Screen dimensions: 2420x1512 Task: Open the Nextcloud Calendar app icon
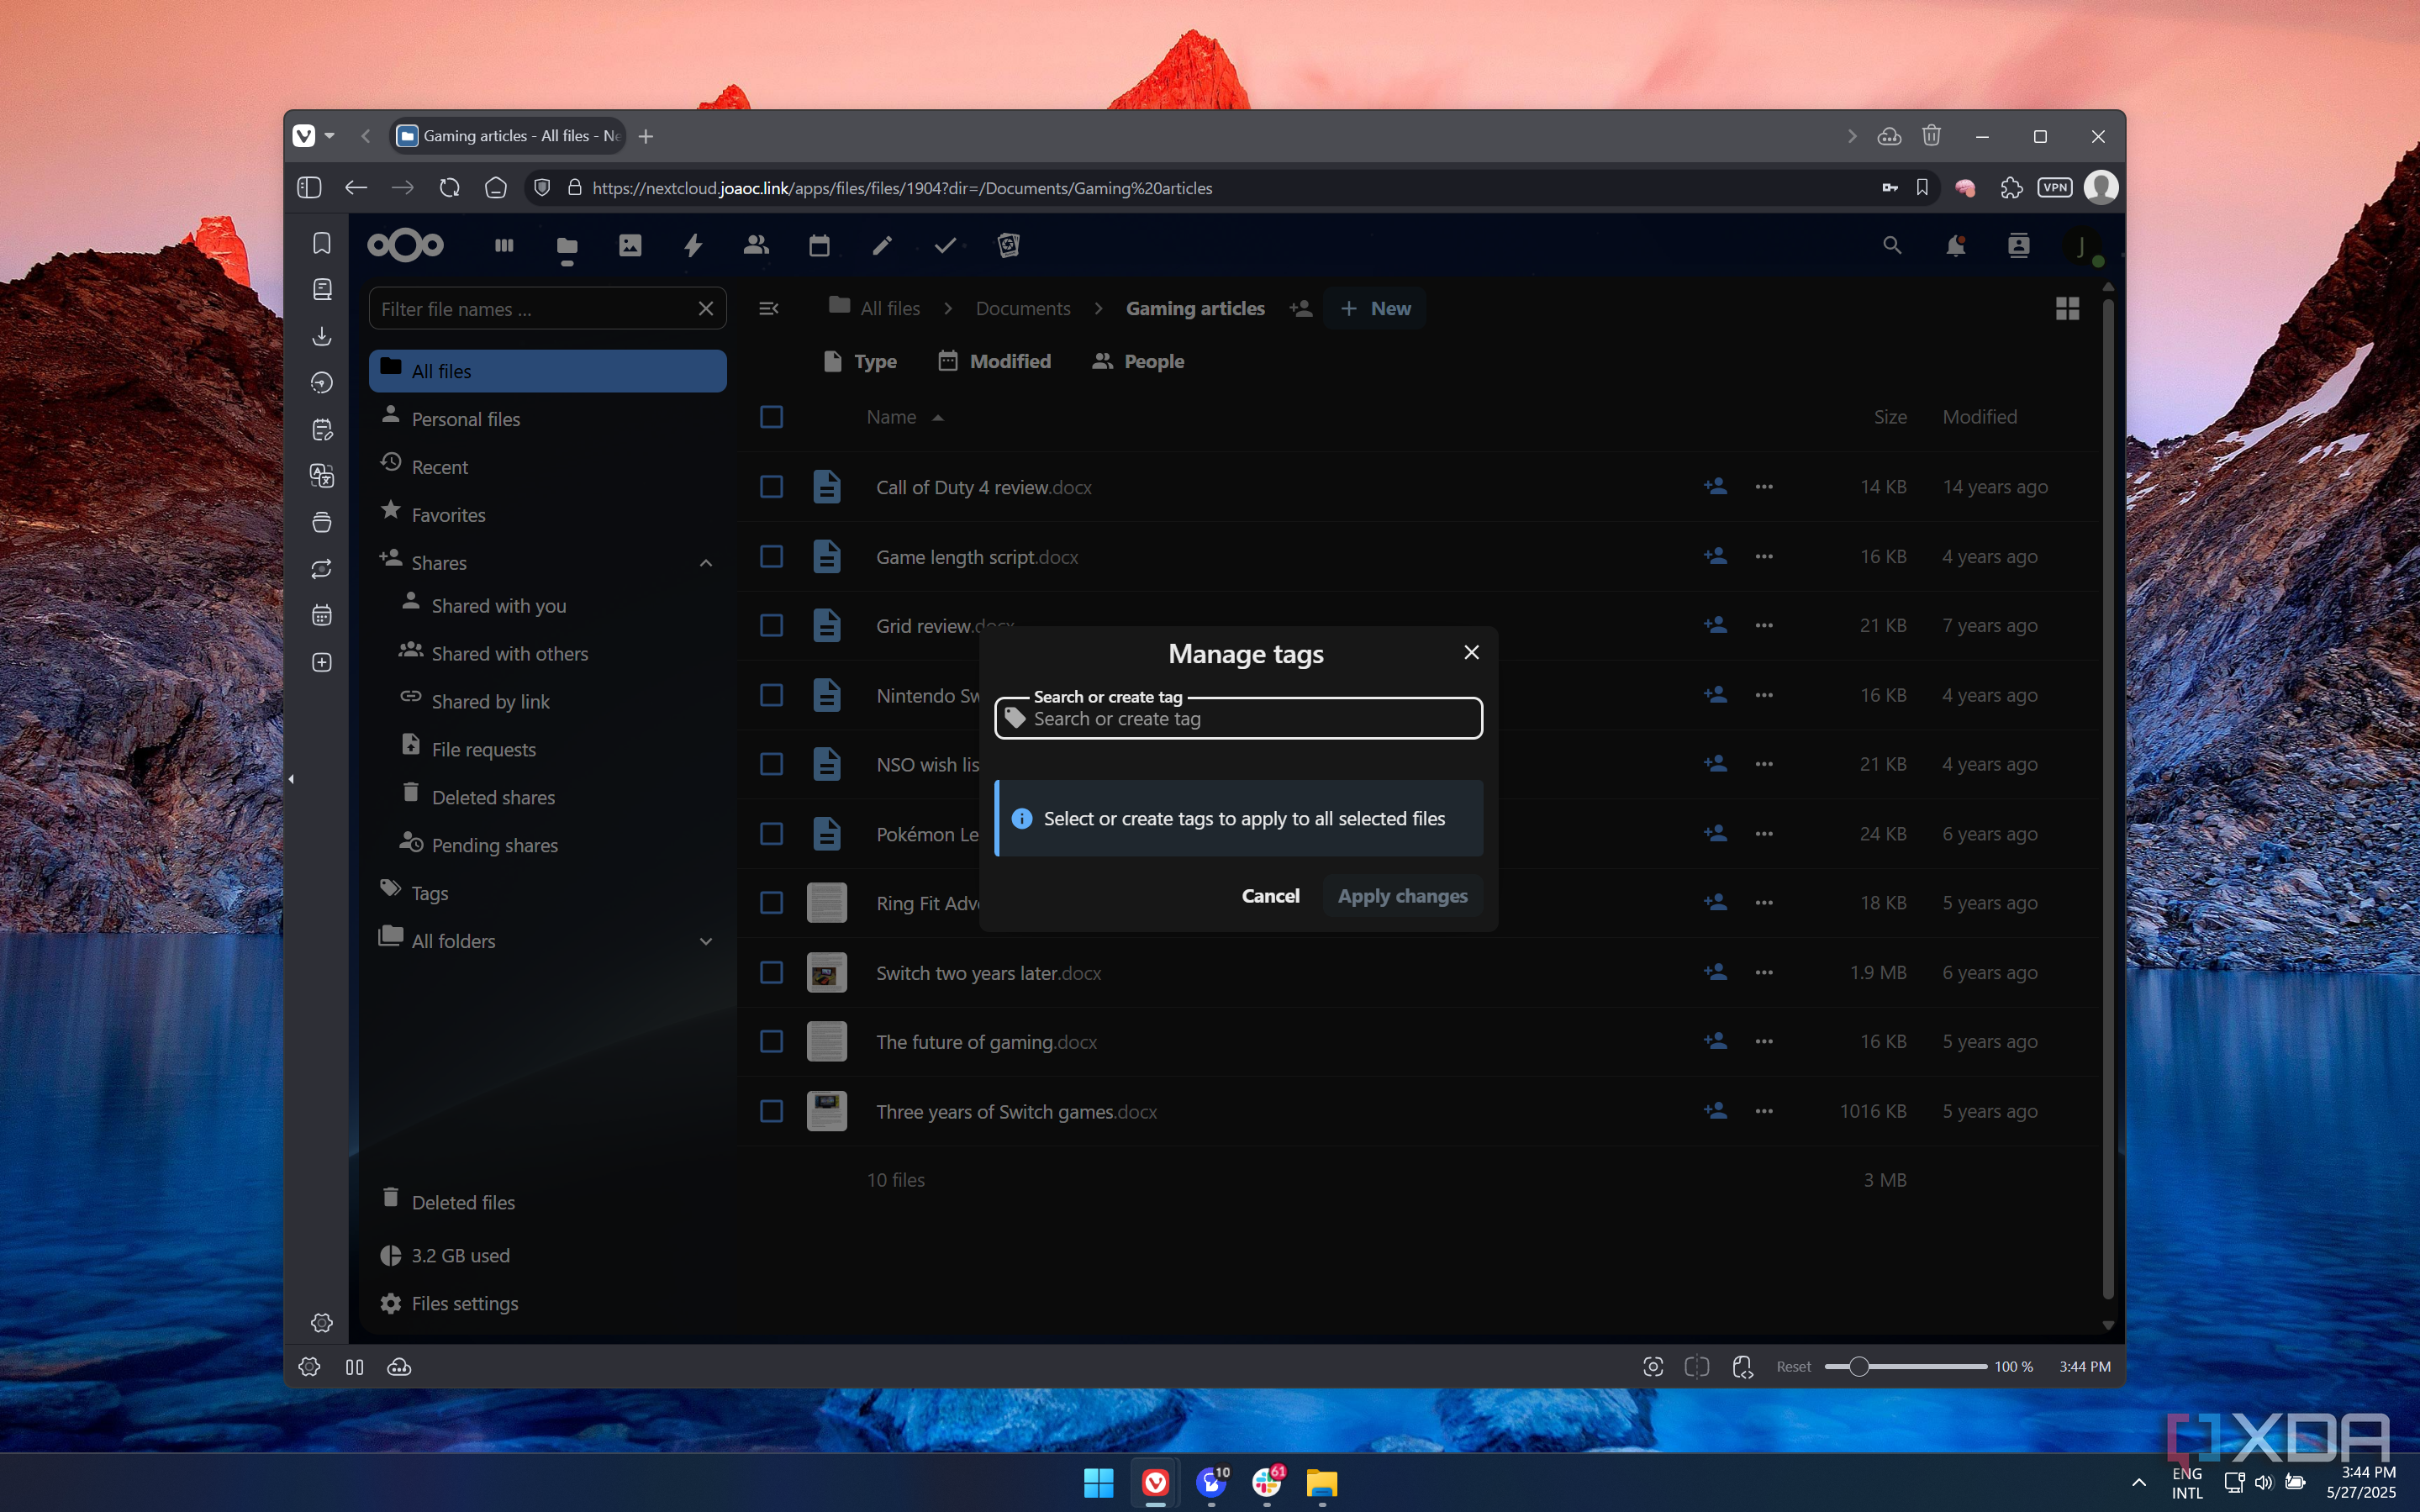819,245
